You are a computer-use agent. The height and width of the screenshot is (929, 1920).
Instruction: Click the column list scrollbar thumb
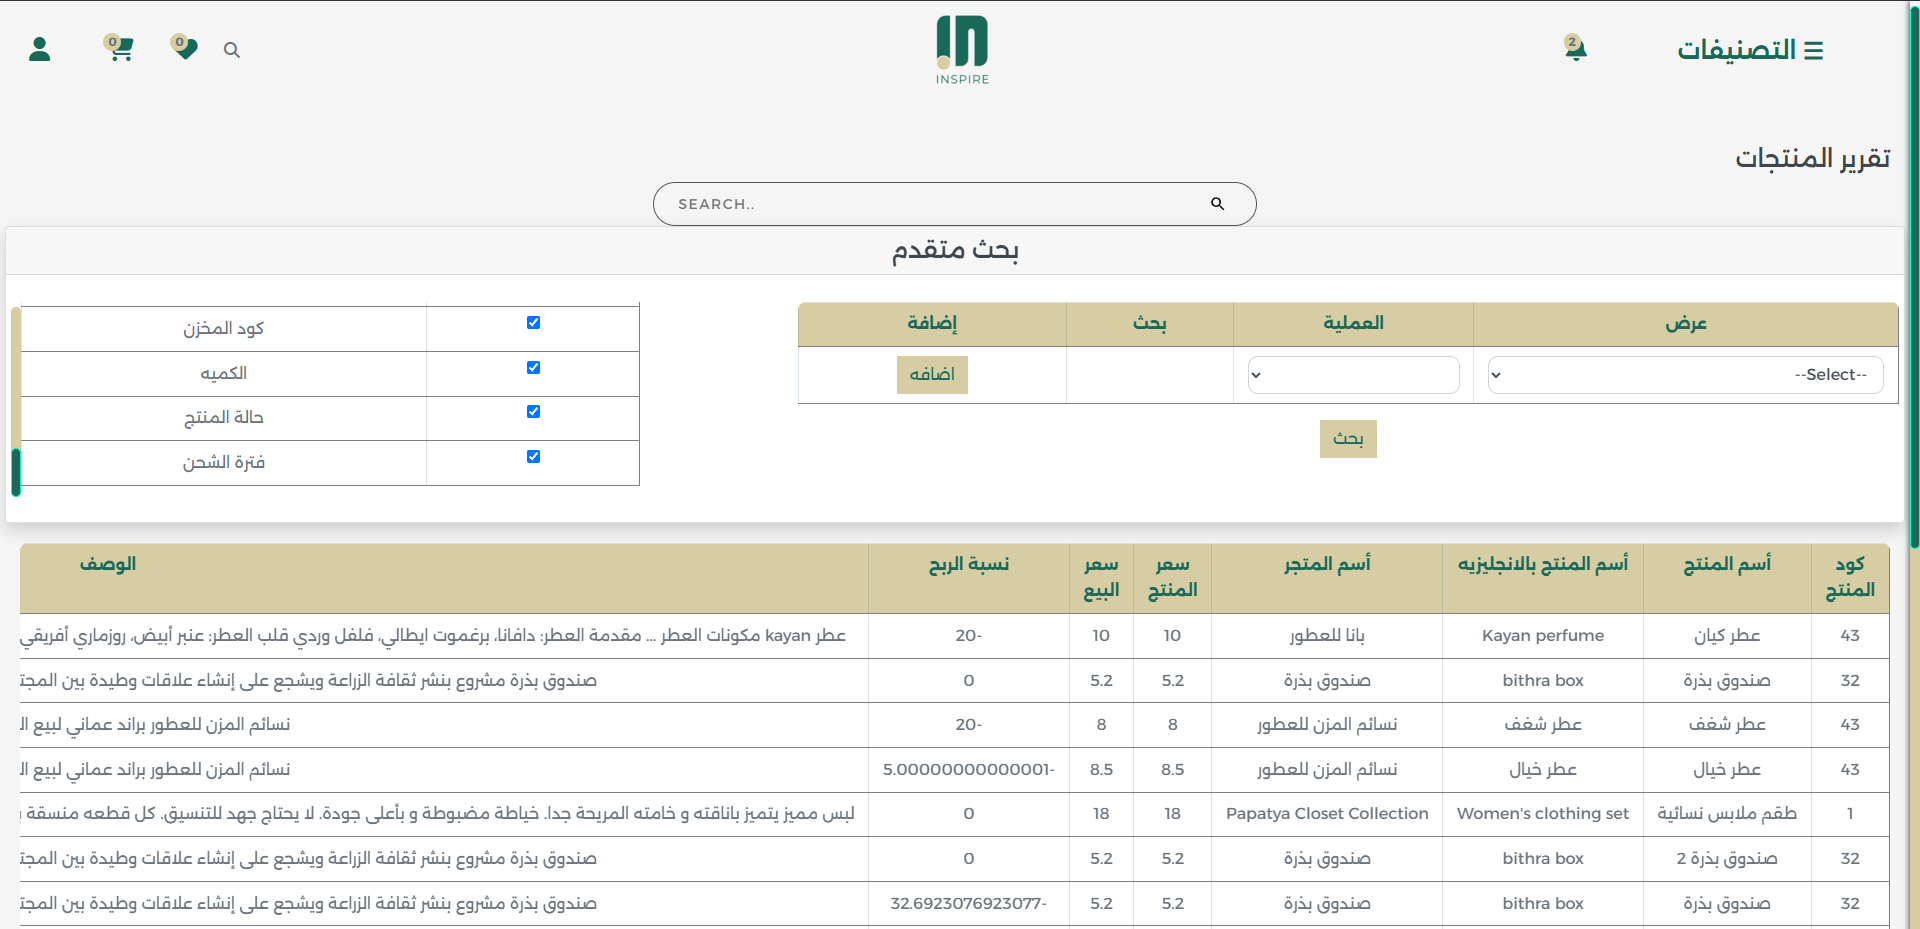tap(16, 472)
